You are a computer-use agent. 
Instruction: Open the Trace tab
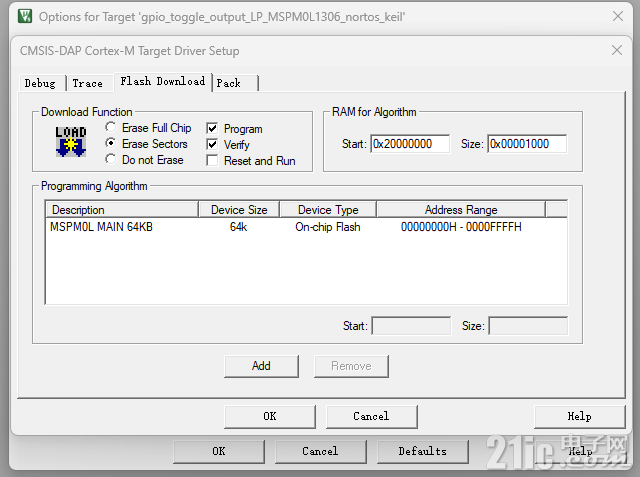[x=88, y=83]
